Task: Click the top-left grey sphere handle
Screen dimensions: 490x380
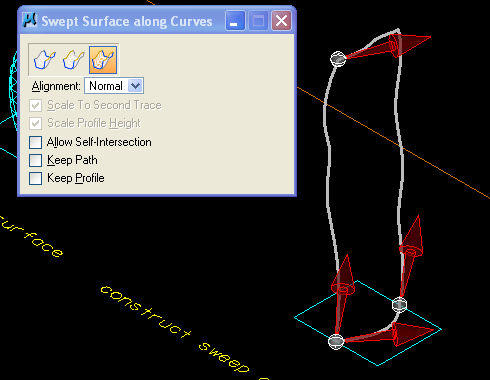Action: 338,59
